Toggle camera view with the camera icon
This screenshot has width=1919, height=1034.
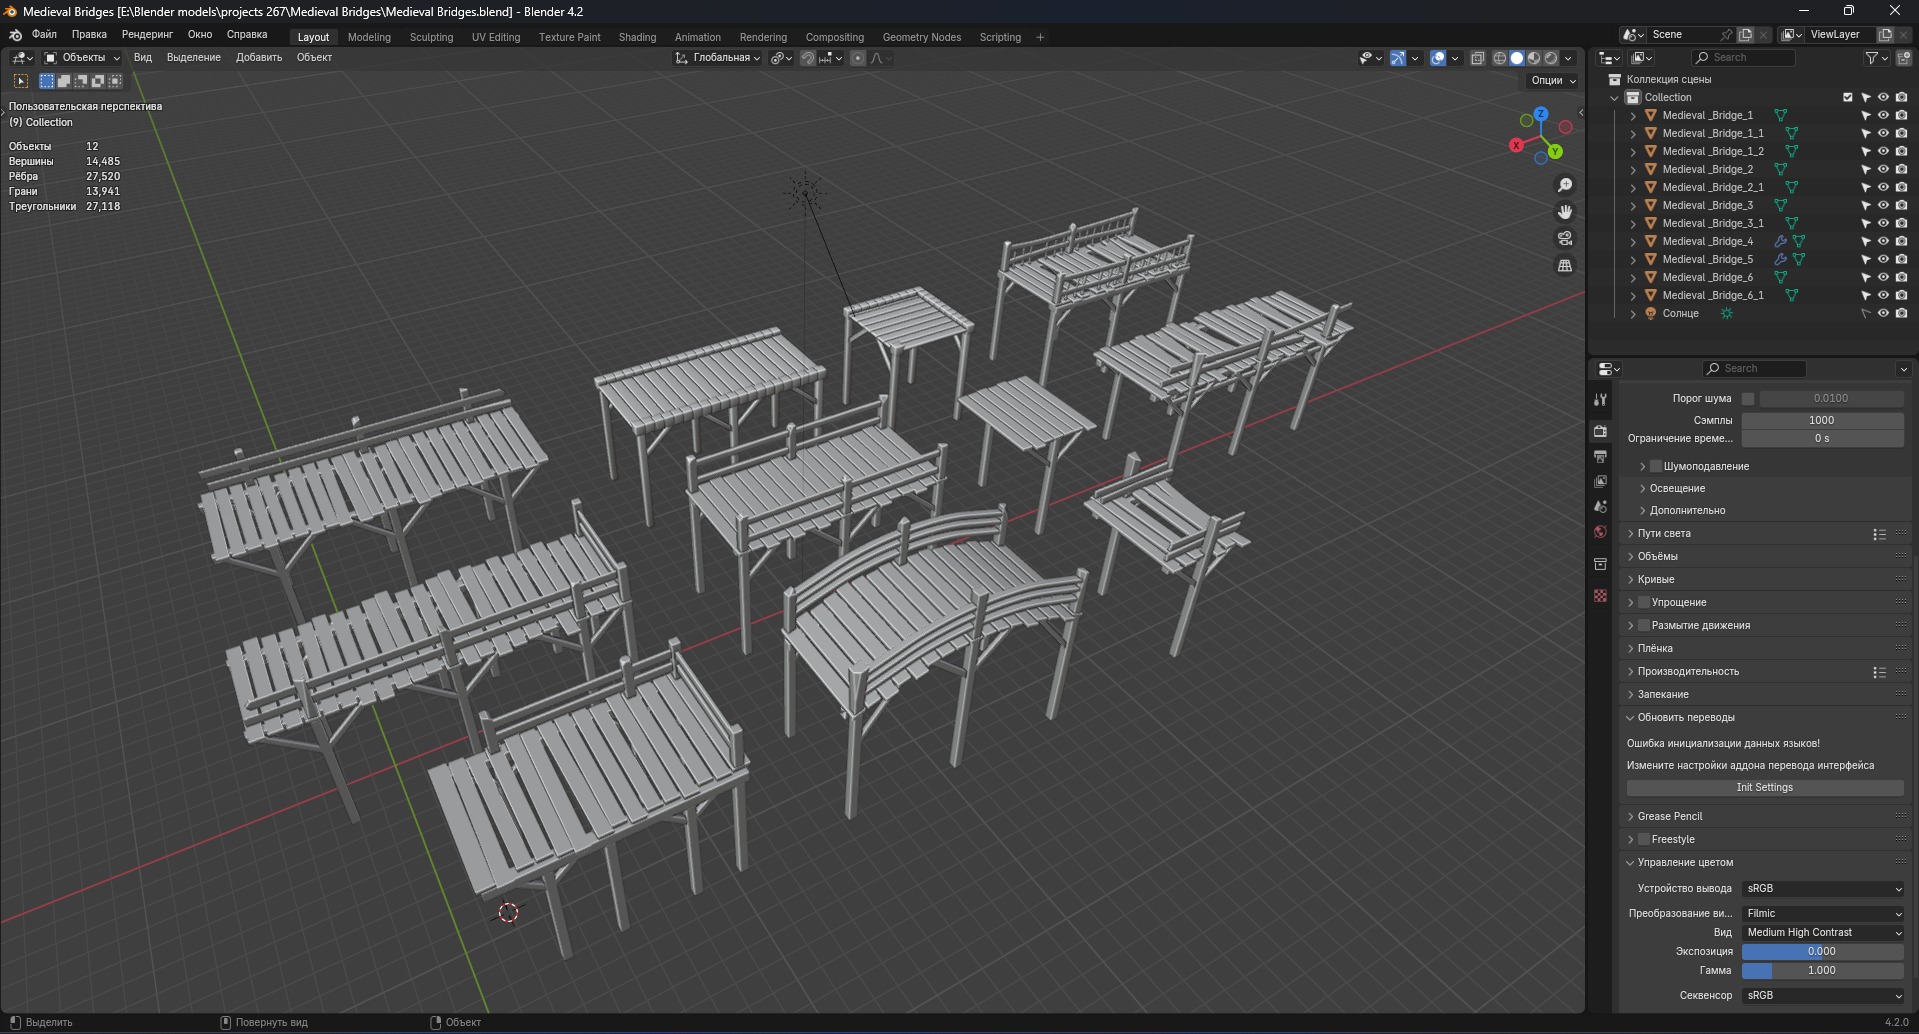(1565, 239)
